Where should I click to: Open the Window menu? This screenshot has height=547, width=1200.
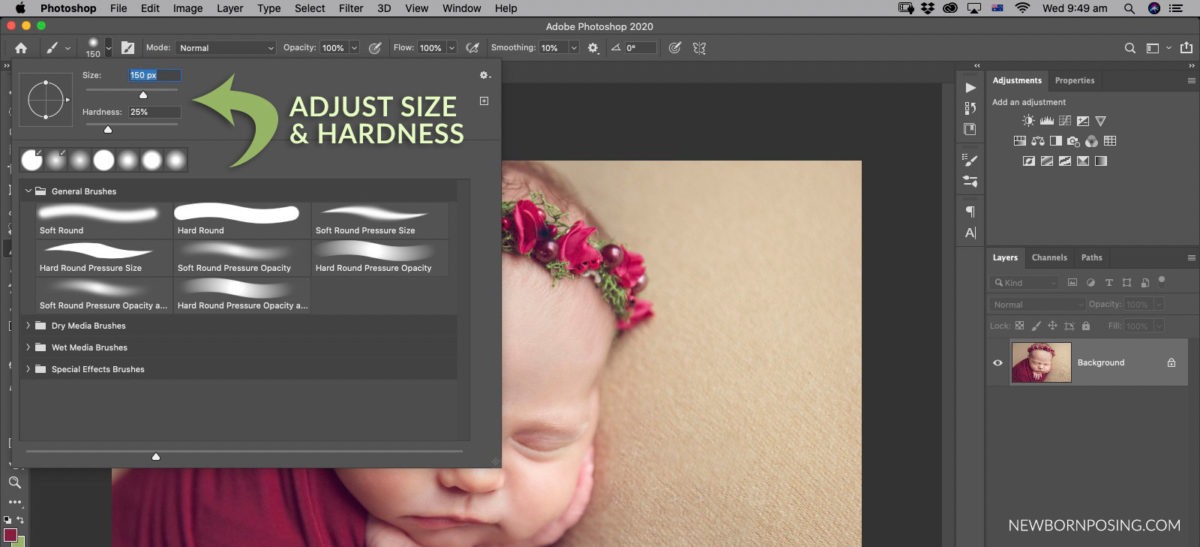click(461, 8)
